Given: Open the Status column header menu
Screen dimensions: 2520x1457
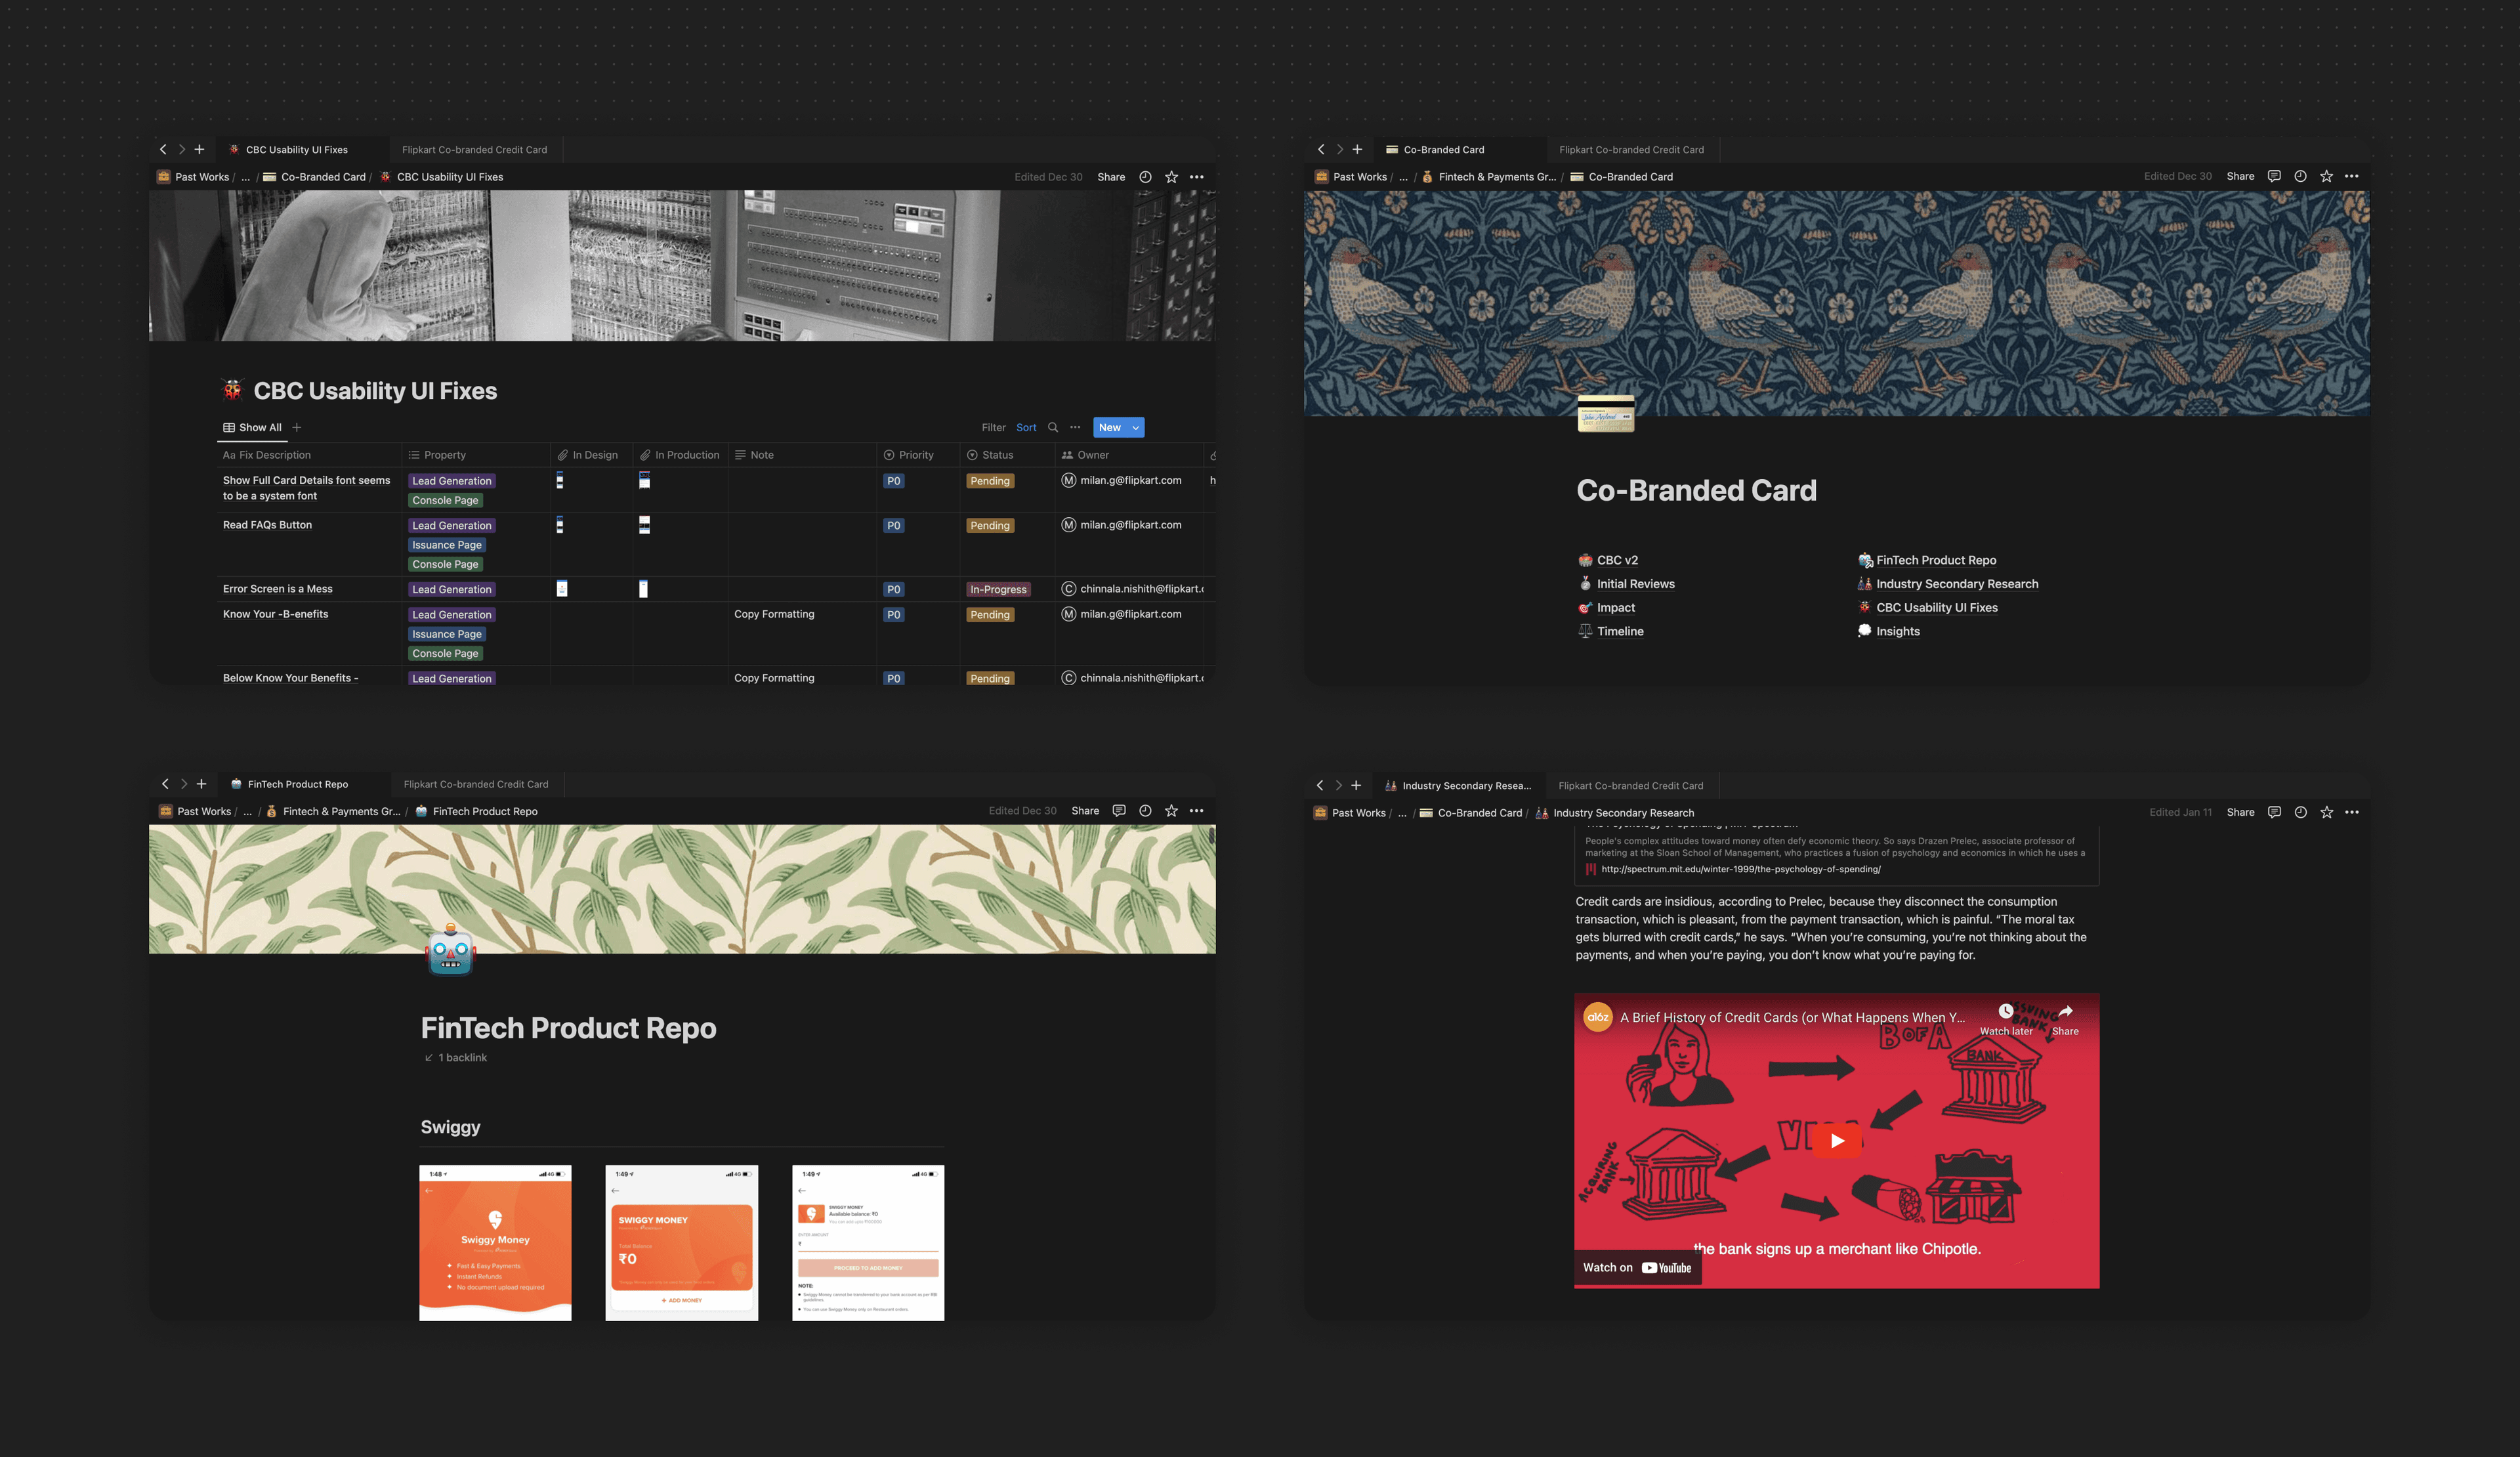Looking at the screenshot, I should pos(996,455).
